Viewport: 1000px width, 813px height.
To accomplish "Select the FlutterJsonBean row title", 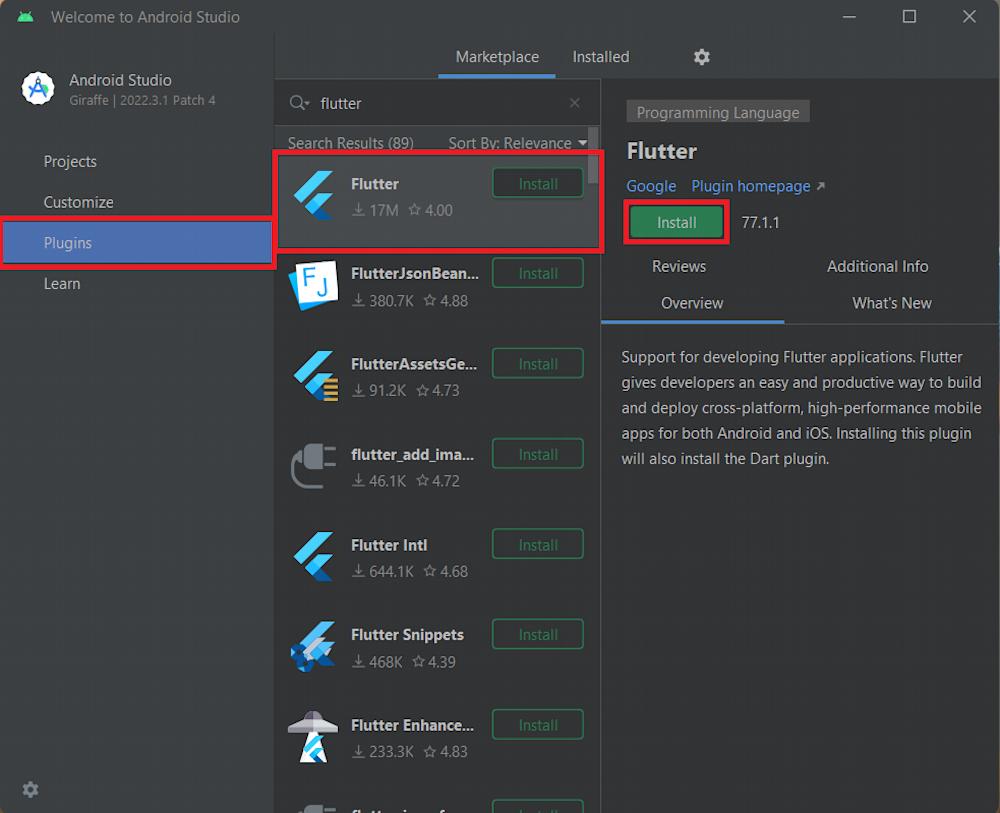I will coord(415,274).
